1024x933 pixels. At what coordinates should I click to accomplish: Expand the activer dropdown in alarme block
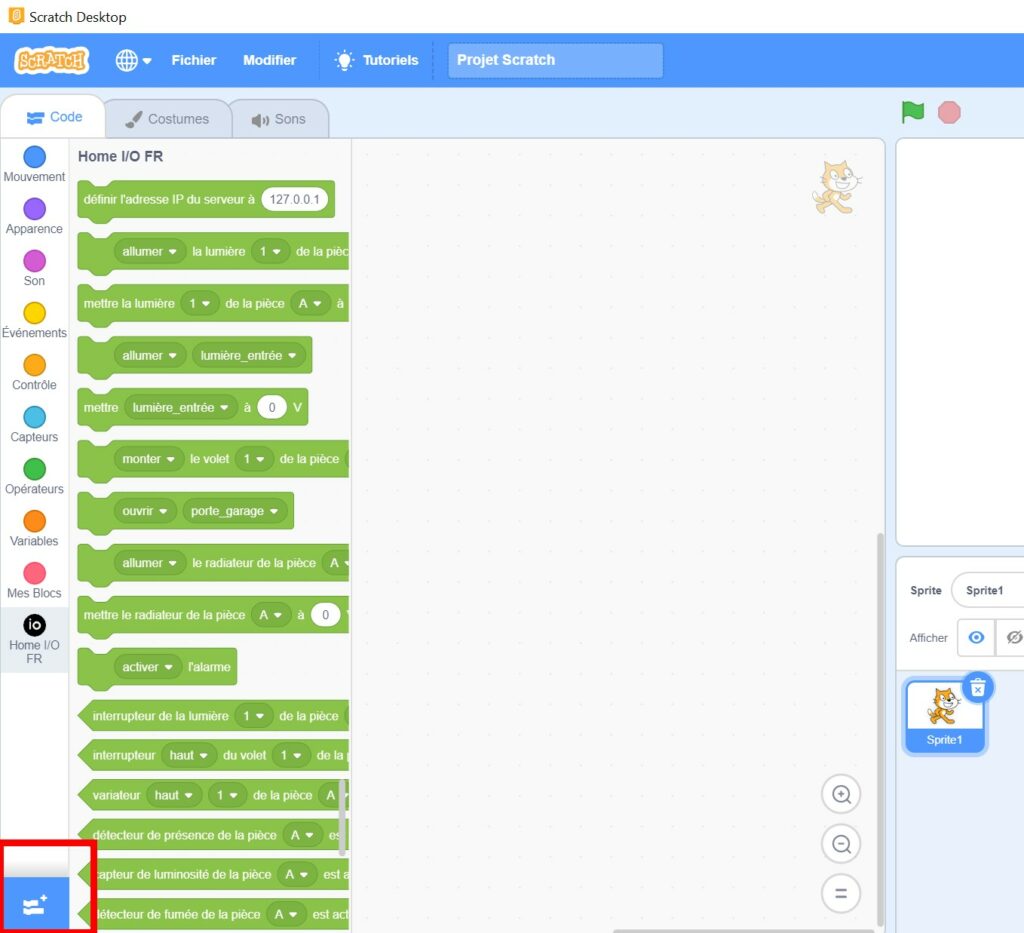point(147,667)
